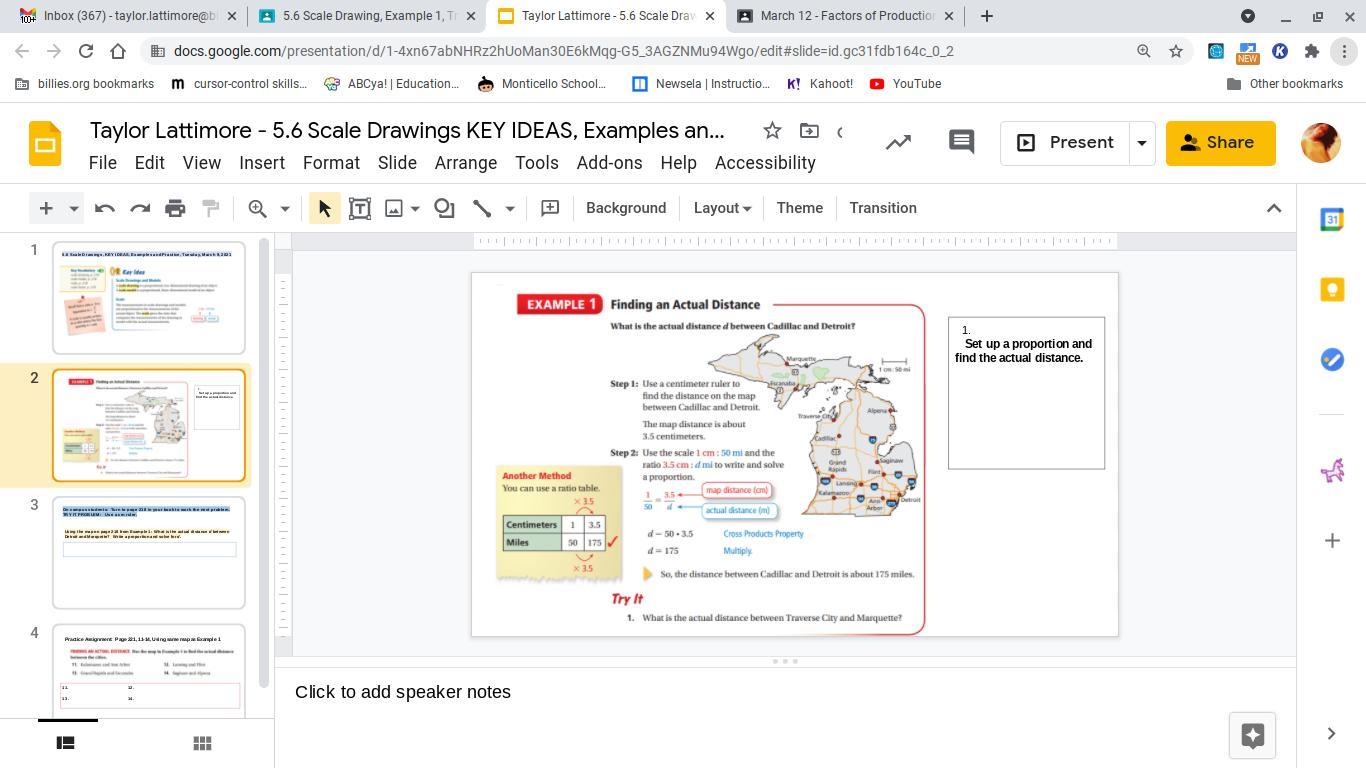The width and height of the screenshot is (1366, 768).
Task: Open Google Keep side panel
Action: point(1331,290)
